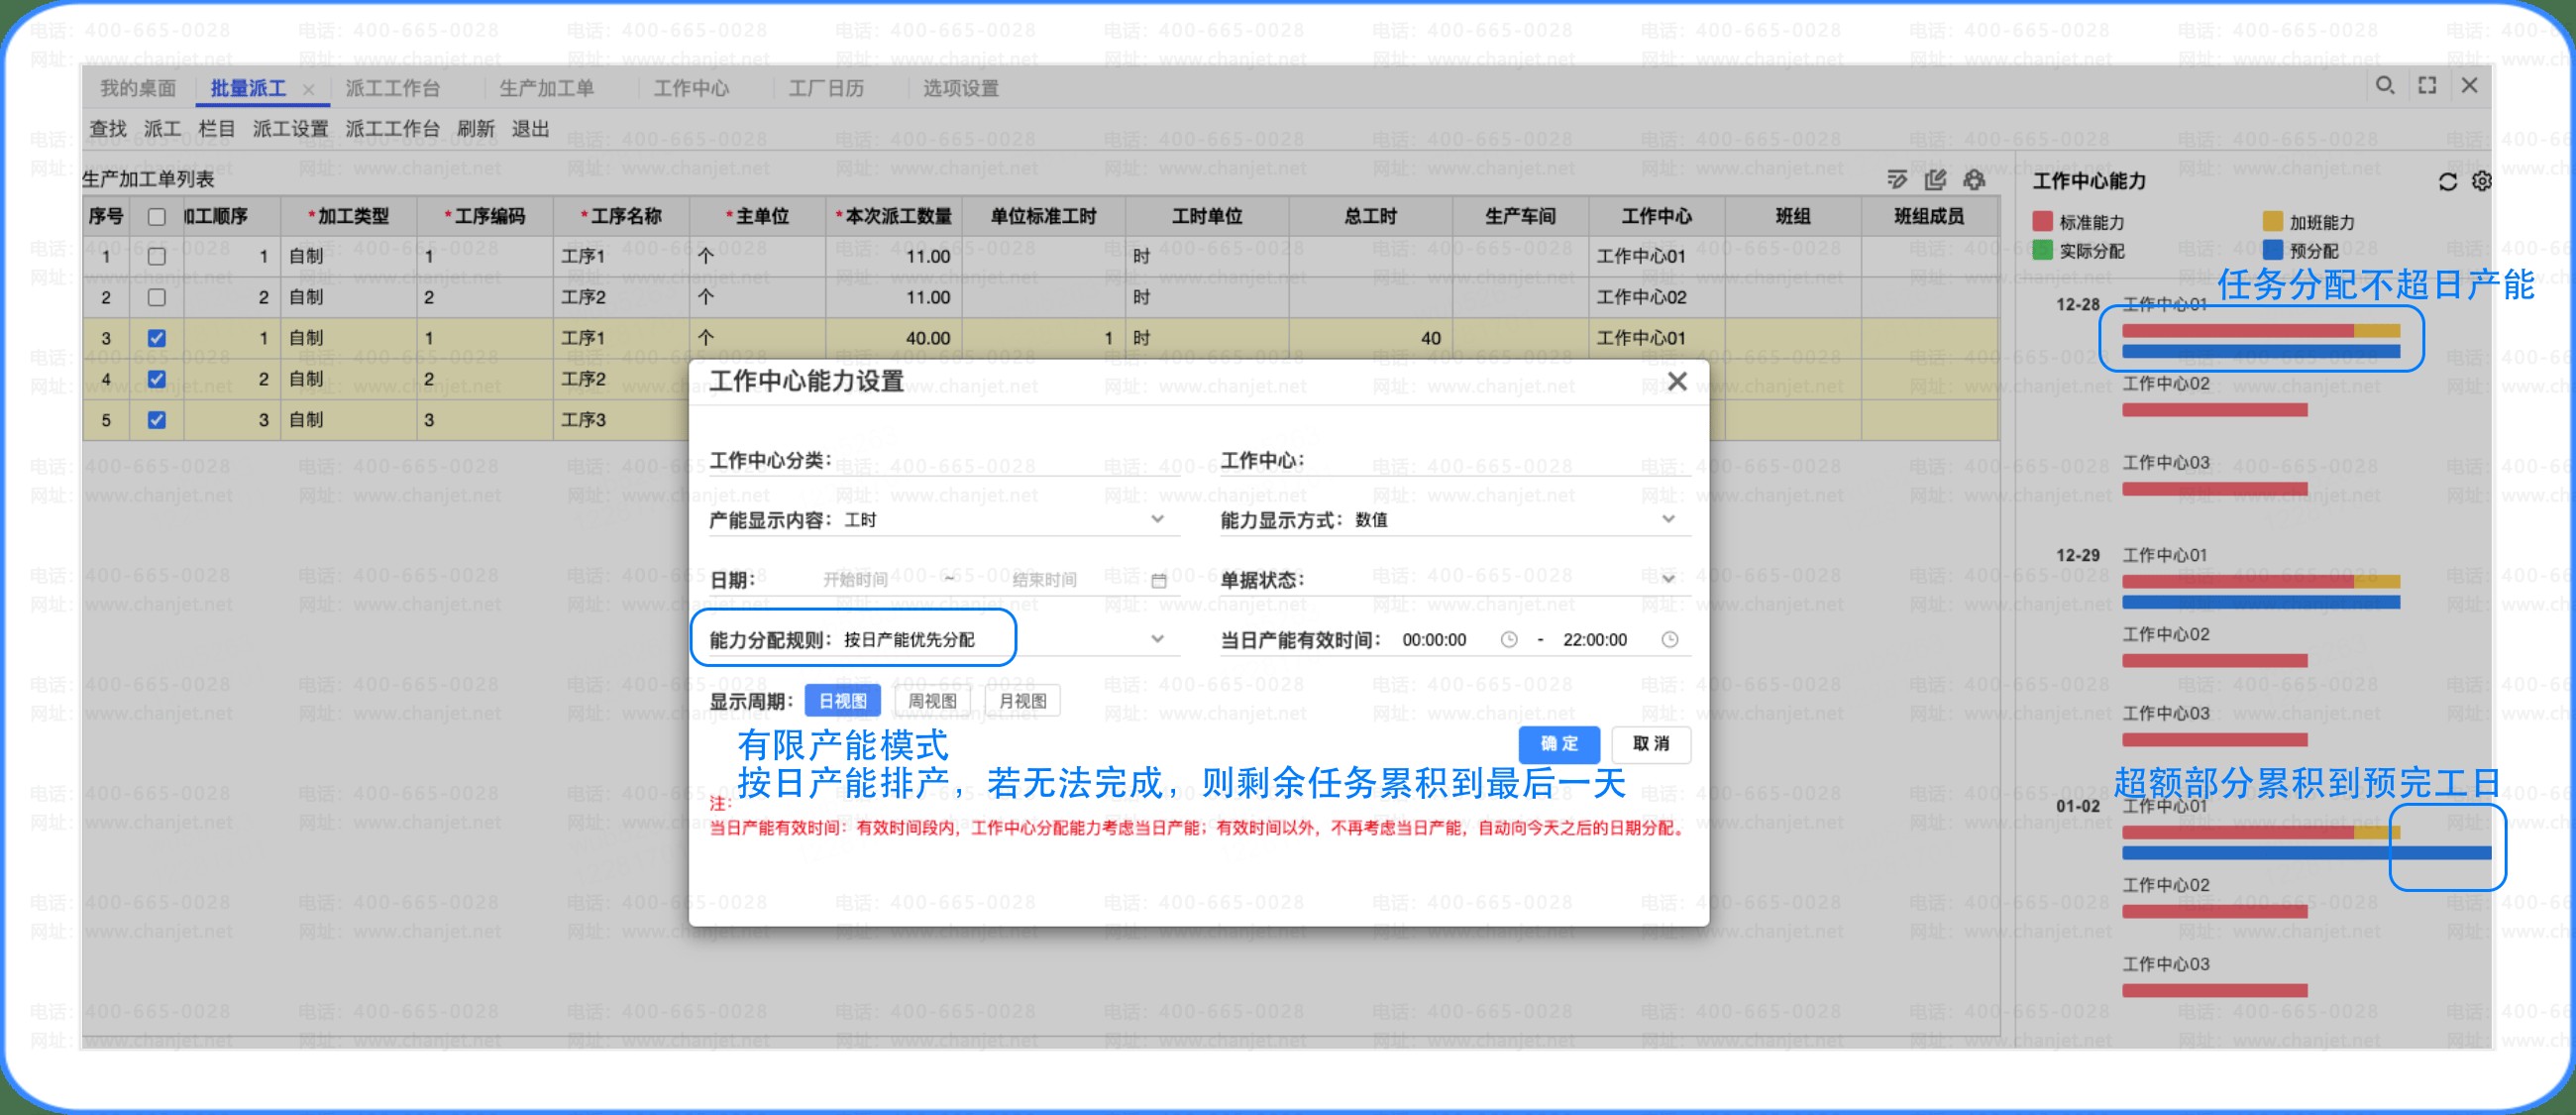Click the table edit pencil icon
This screenshot has height=1115, width=2576.
point(1936,180)
